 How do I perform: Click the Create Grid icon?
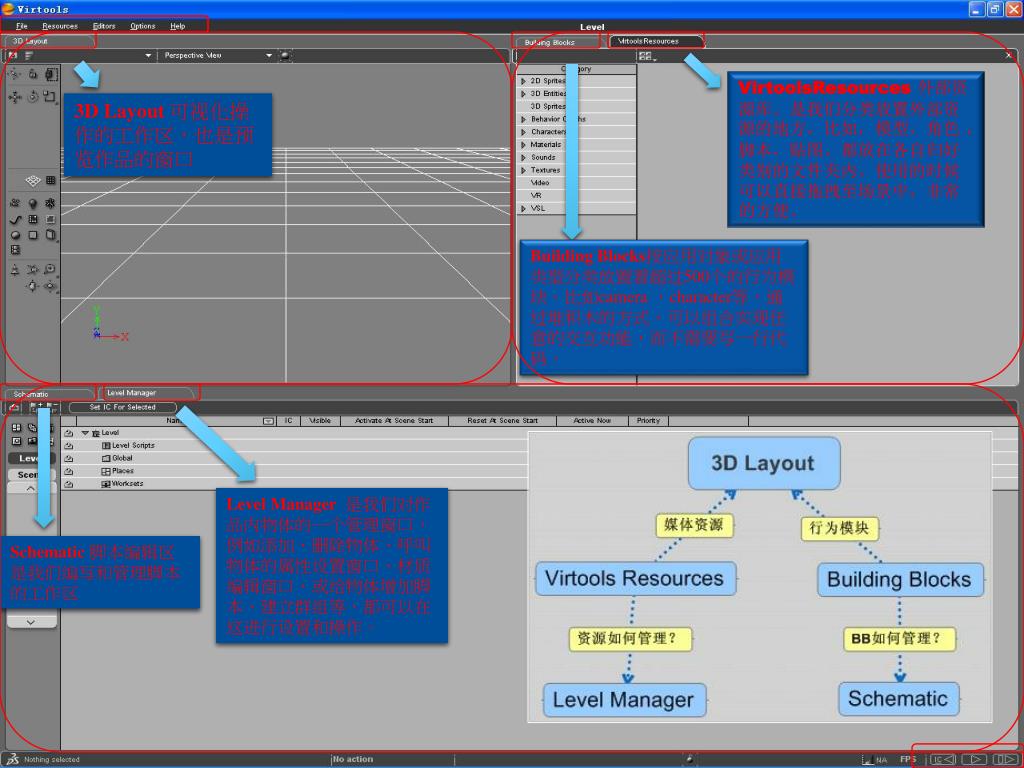[33, 219]
